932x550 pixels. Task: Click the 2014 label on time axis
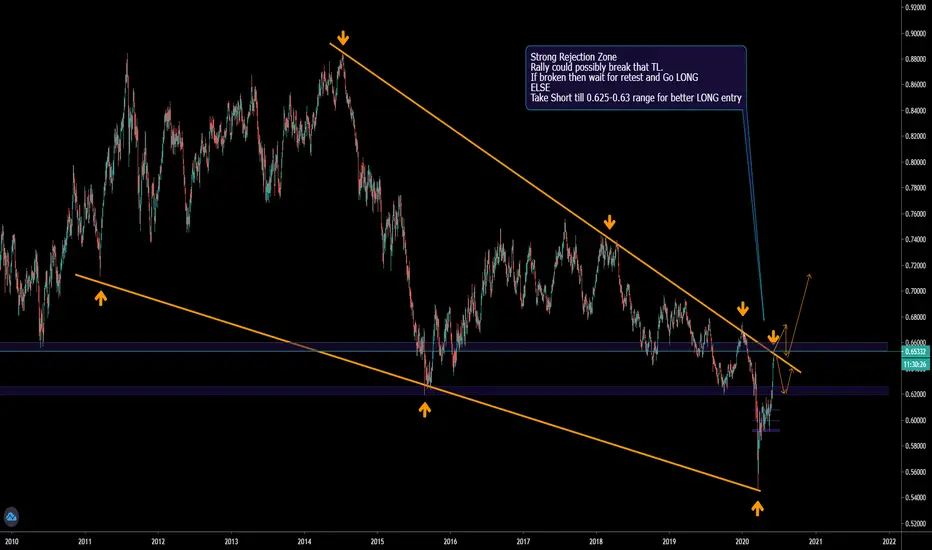click(x=304, y=542)
